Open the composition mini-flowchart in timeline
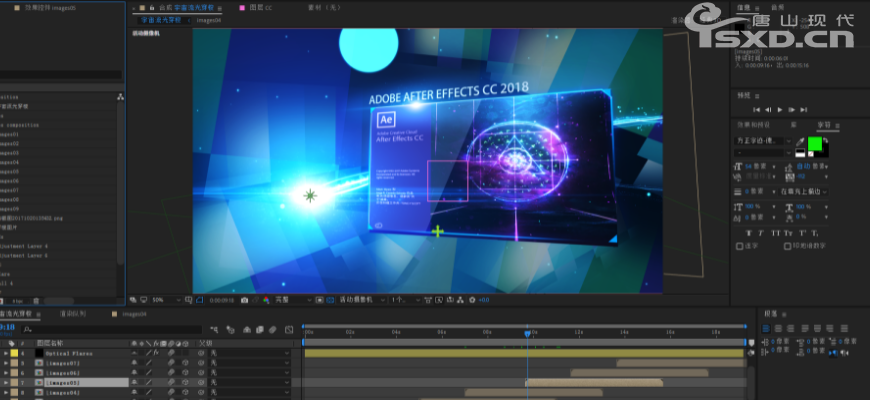This screenshot has width=870, height=400. click(214, 330)
